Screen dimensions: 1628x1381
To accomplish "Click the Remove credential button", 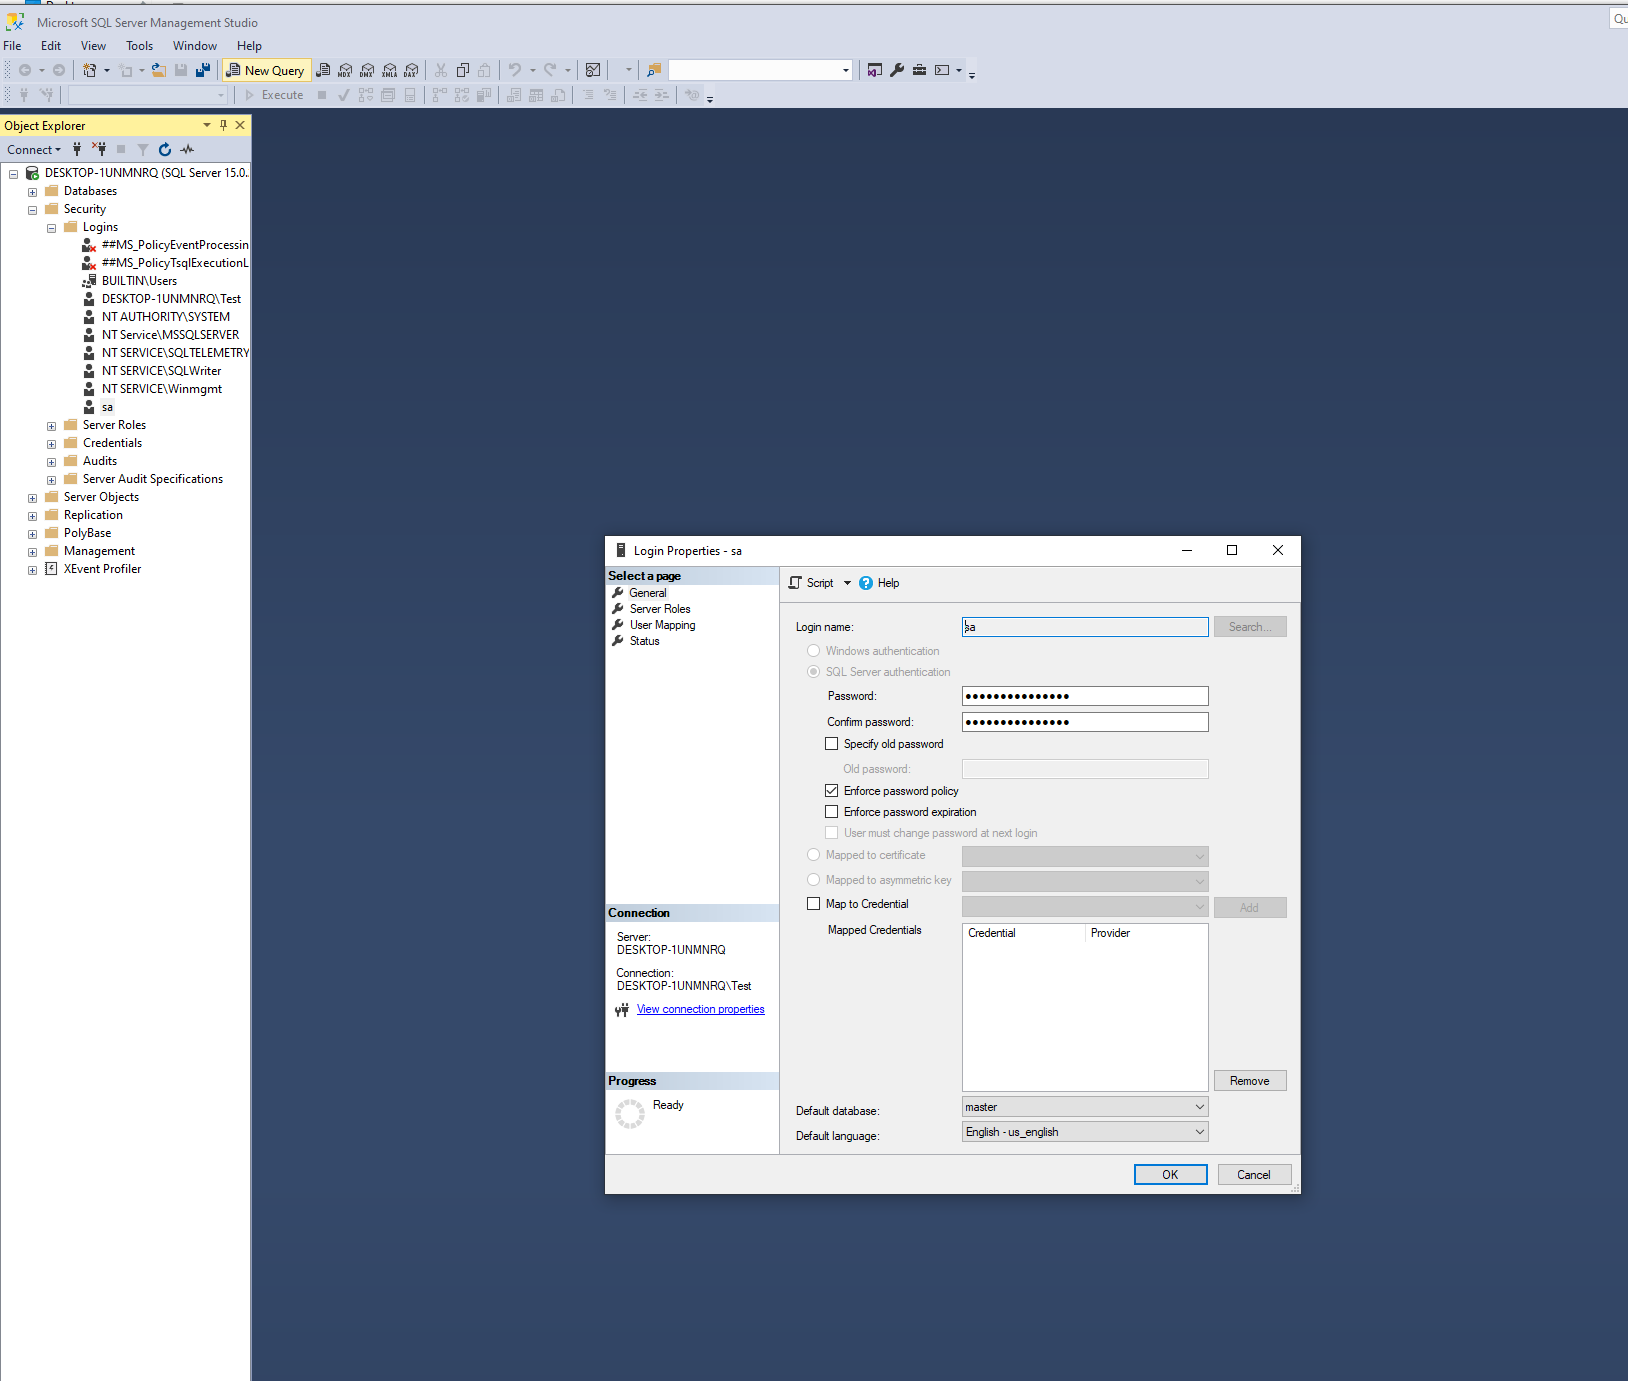I will click(1250, 1081).
